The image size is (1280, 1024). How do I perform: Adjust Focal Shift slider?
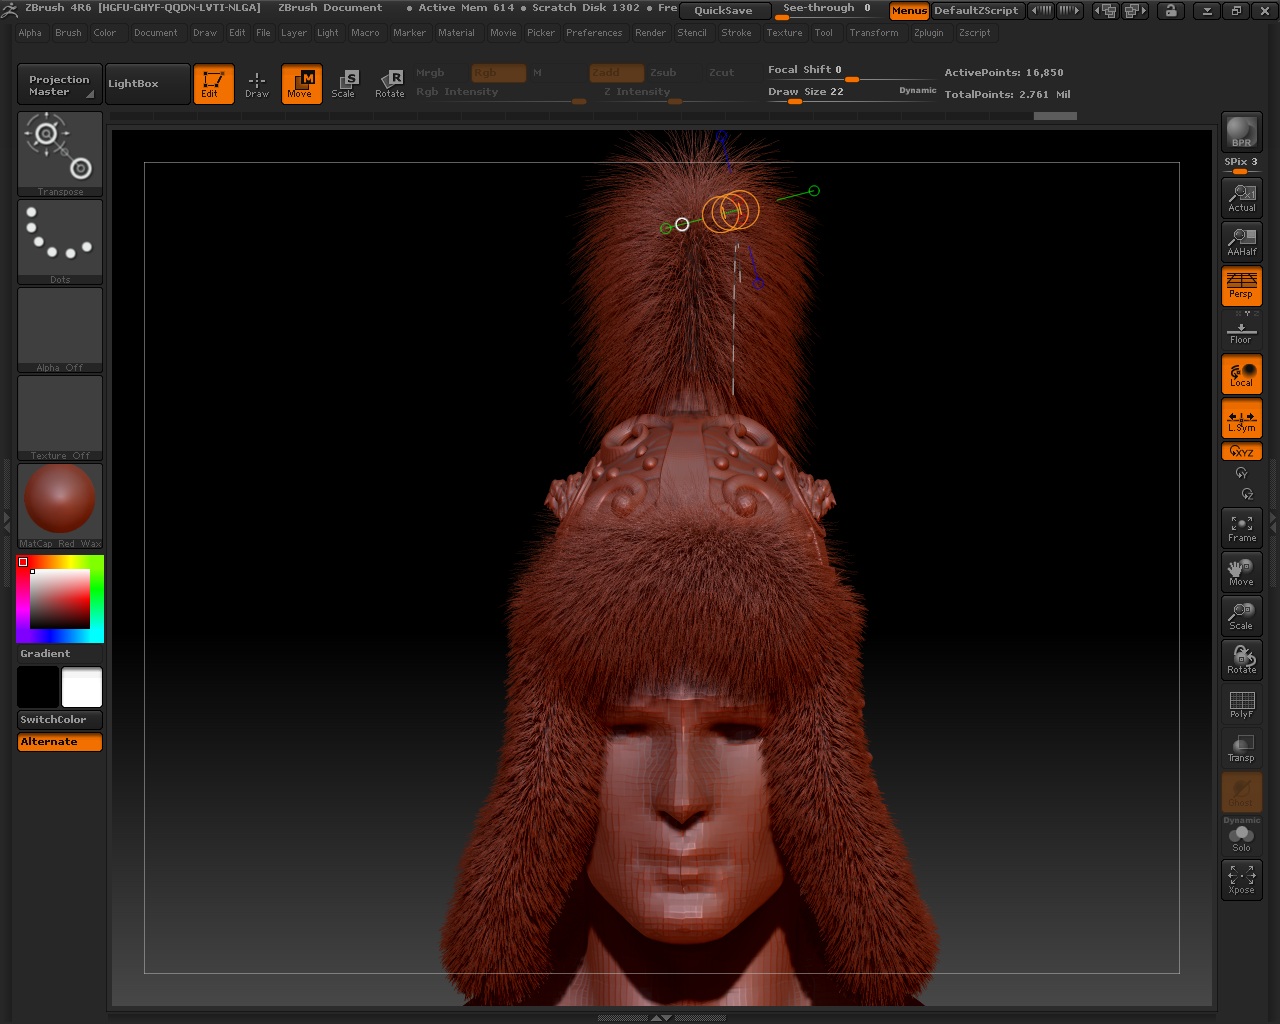pos(850,72)
